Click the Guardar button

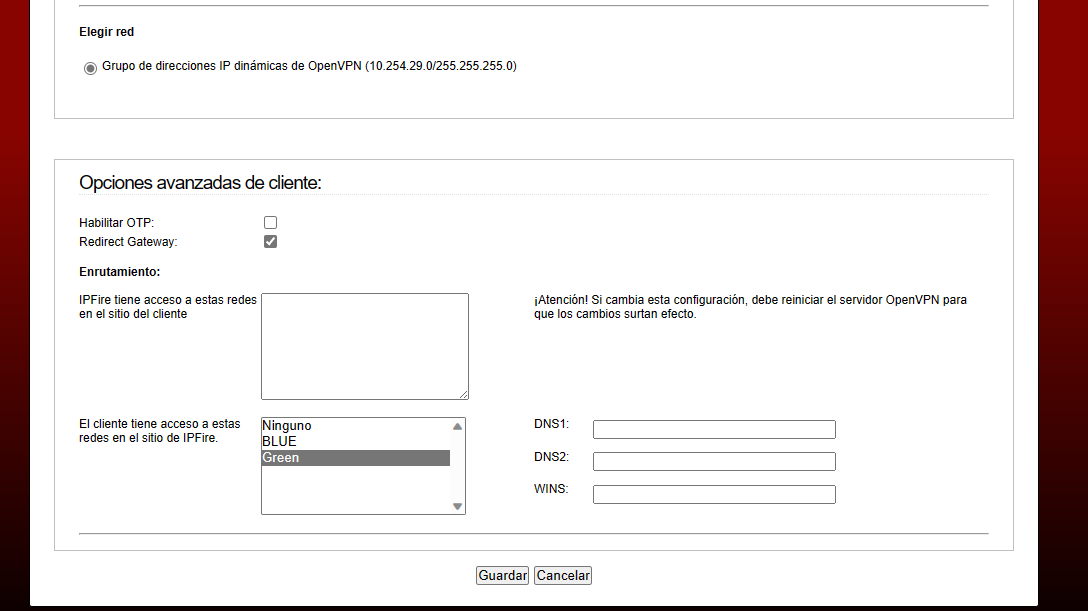(502, 576)
